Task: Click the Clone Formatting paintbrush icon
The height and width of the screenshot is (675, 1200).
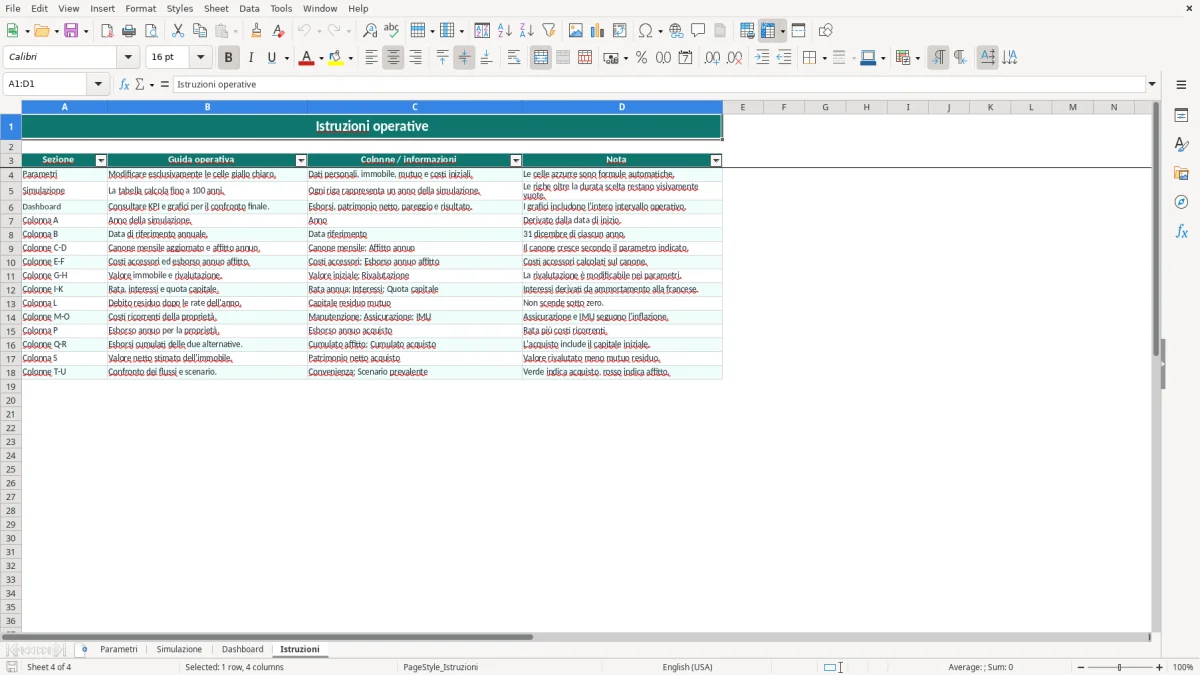Action: tap(256, 31)
